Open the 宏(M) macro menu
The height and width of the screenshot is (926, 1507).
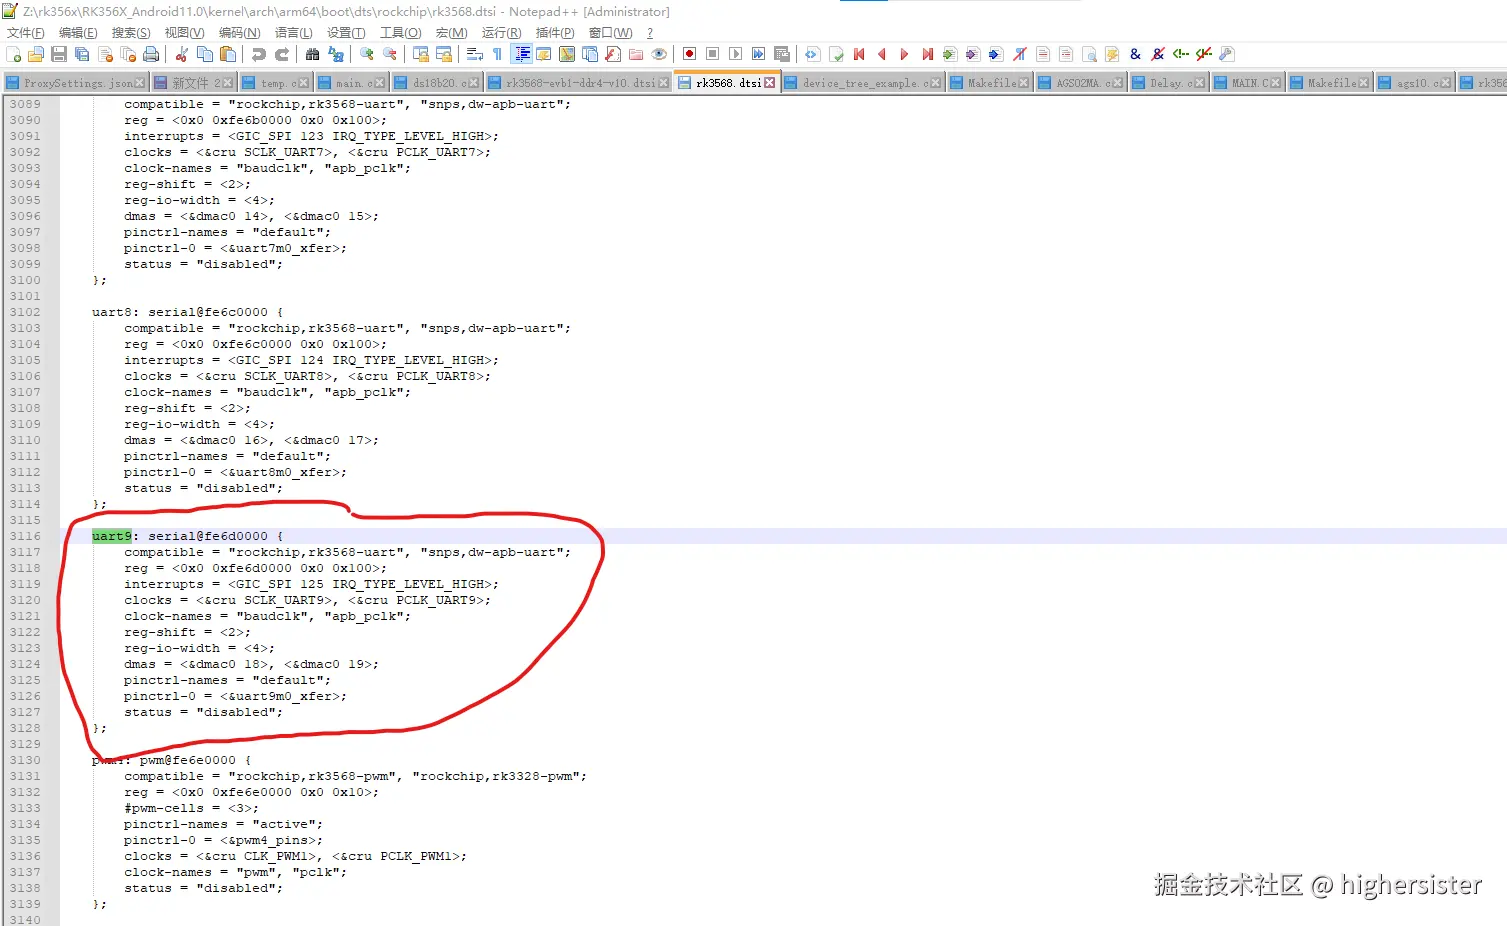[x=452, y=33]
